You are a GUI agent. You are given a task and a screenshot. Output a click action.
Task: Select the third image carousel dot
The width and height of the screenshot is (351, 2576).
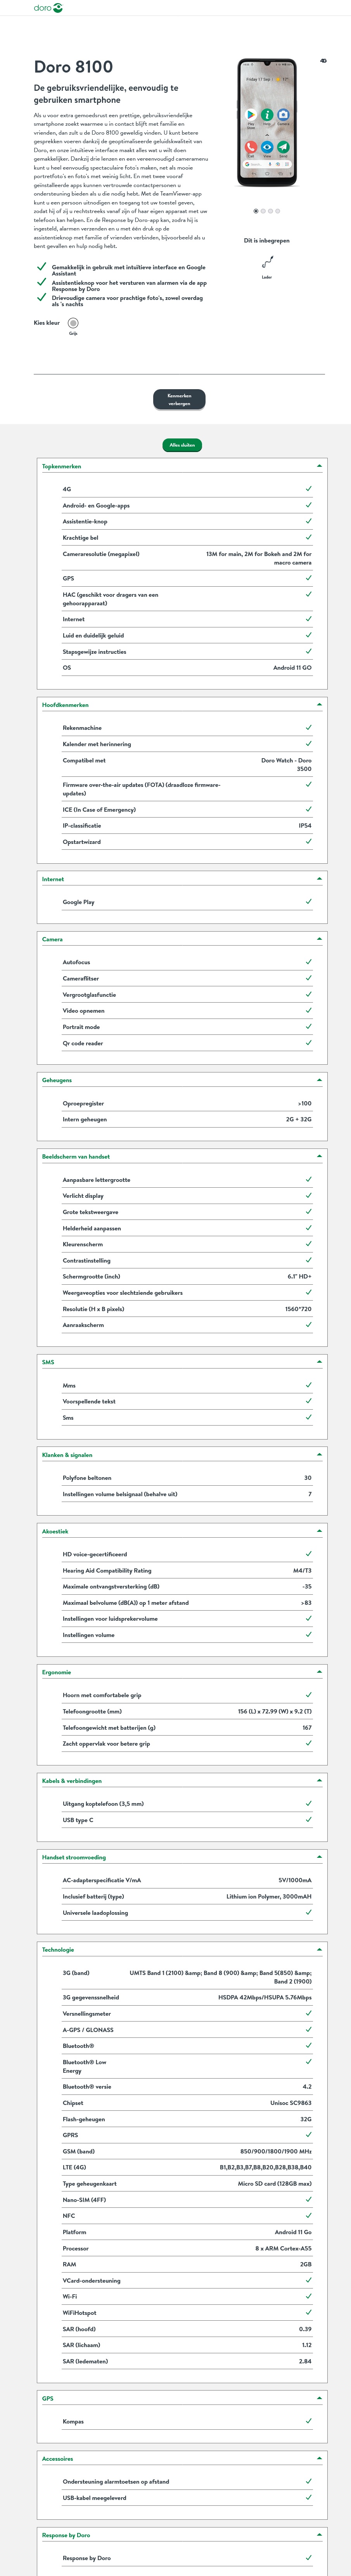[270, 211]
